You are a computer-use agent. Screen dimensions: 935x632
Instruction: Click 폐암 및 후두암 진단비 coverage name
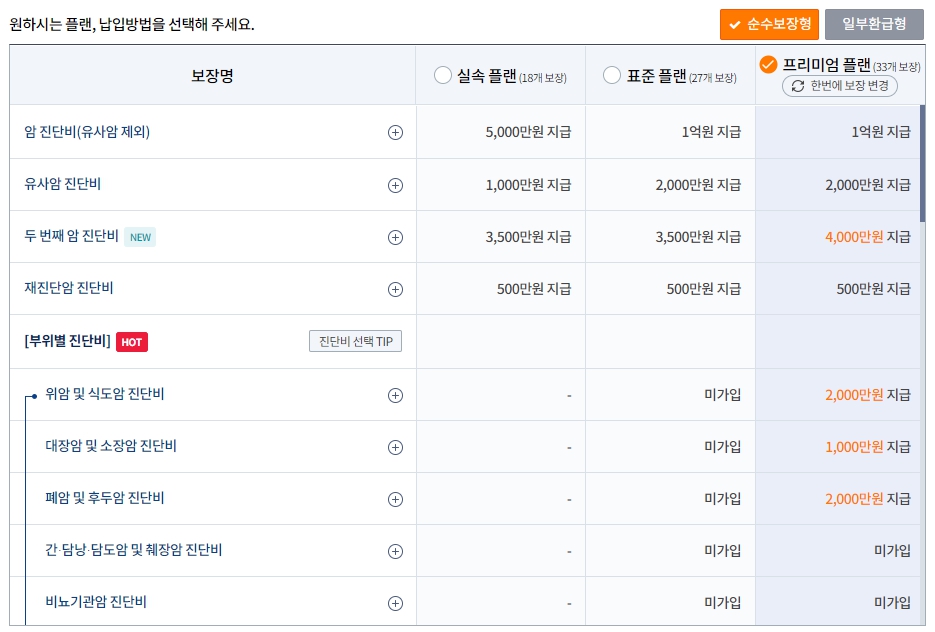tap(105, 498)
